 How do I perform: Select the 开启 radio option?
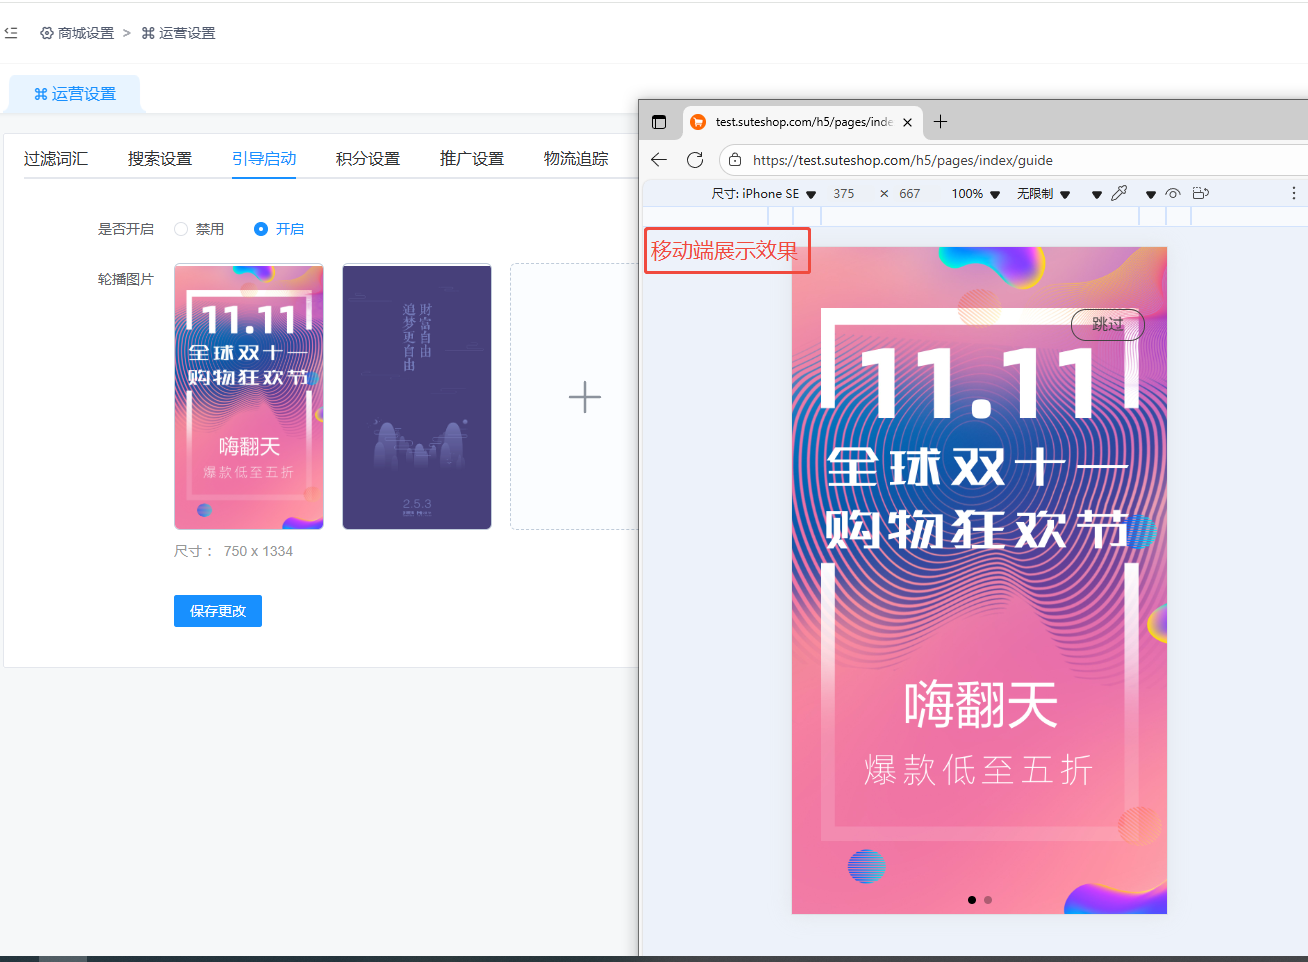(x=261, y=229)
